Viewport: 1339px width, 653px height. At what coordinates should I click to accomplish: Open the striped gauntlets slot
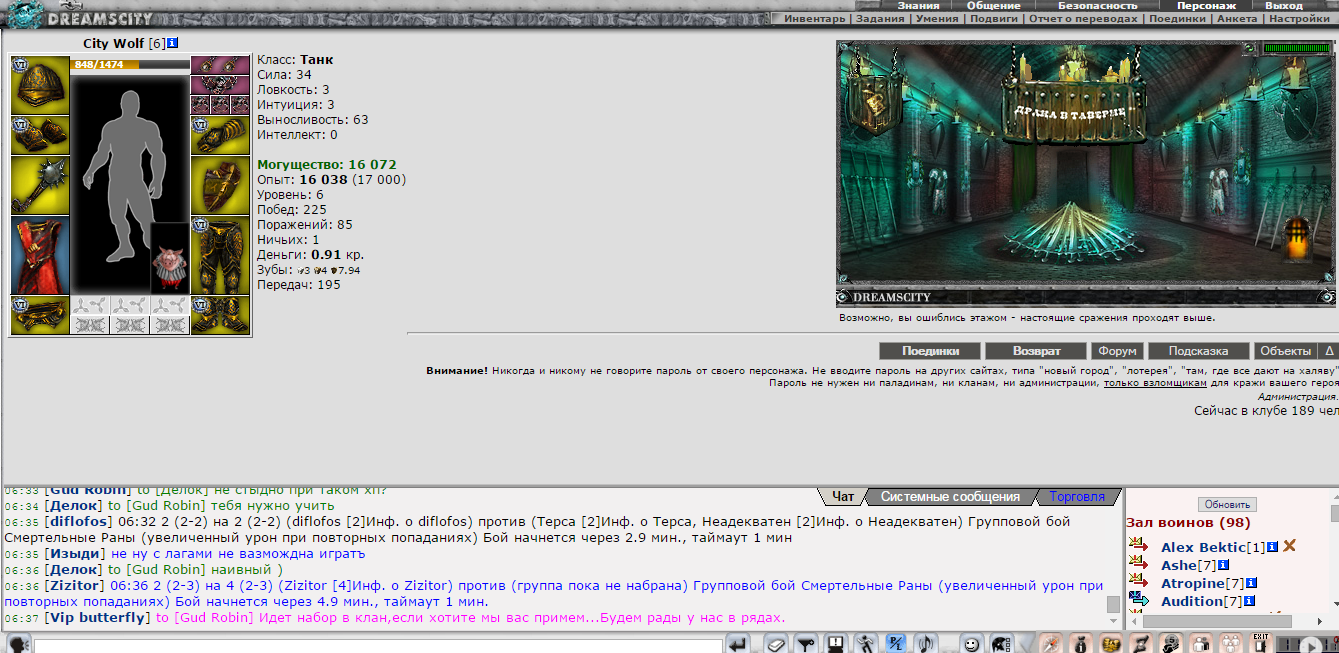(x=220, y=136)
